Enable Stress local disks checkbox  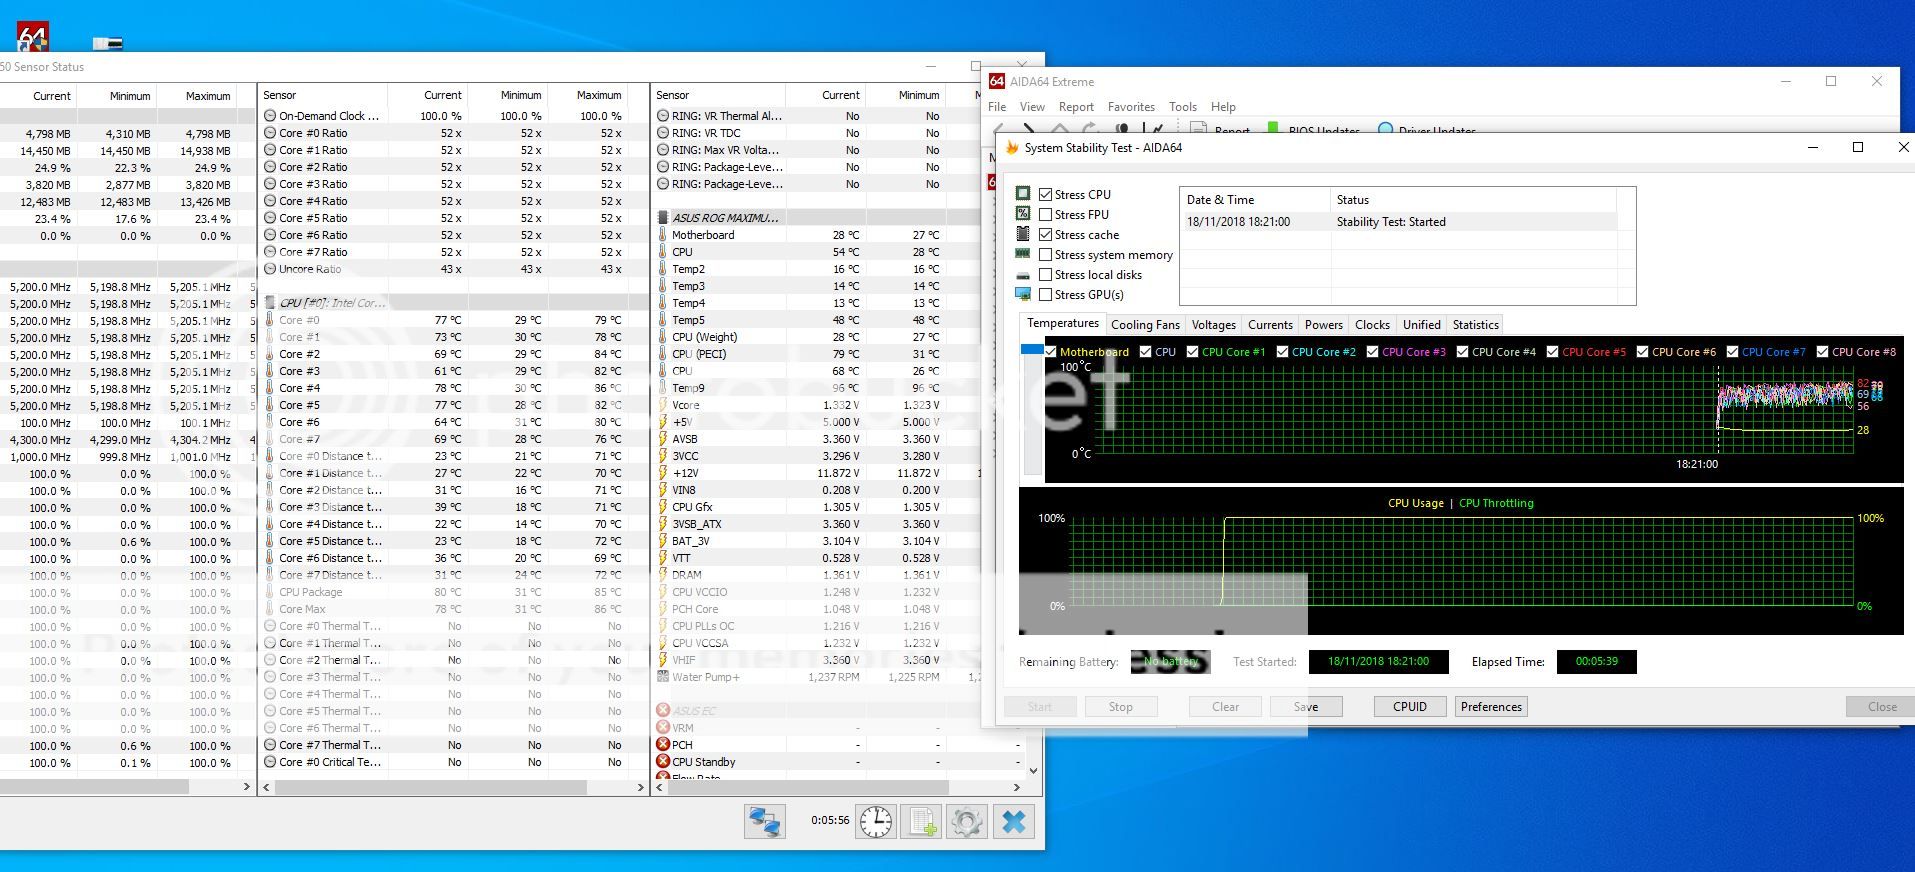coord(1045,274)
